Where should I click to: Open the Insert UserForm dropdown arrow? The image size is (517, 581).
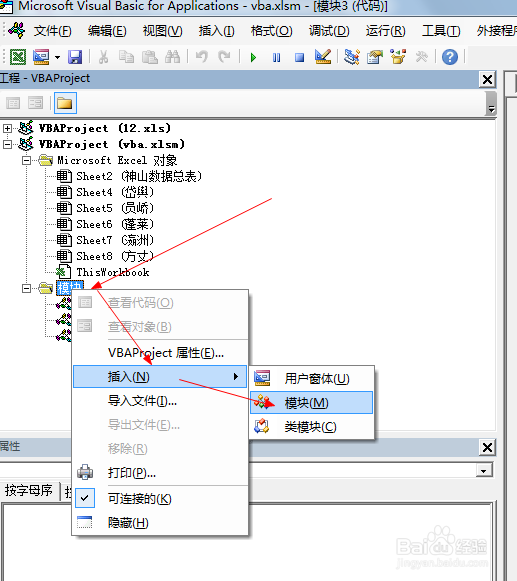coord(57,57)
